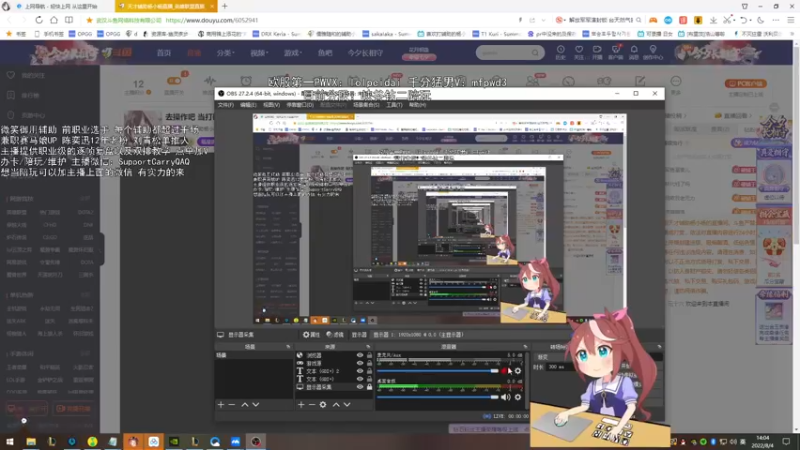Click the browser download arrow icon

pos(713,20)
